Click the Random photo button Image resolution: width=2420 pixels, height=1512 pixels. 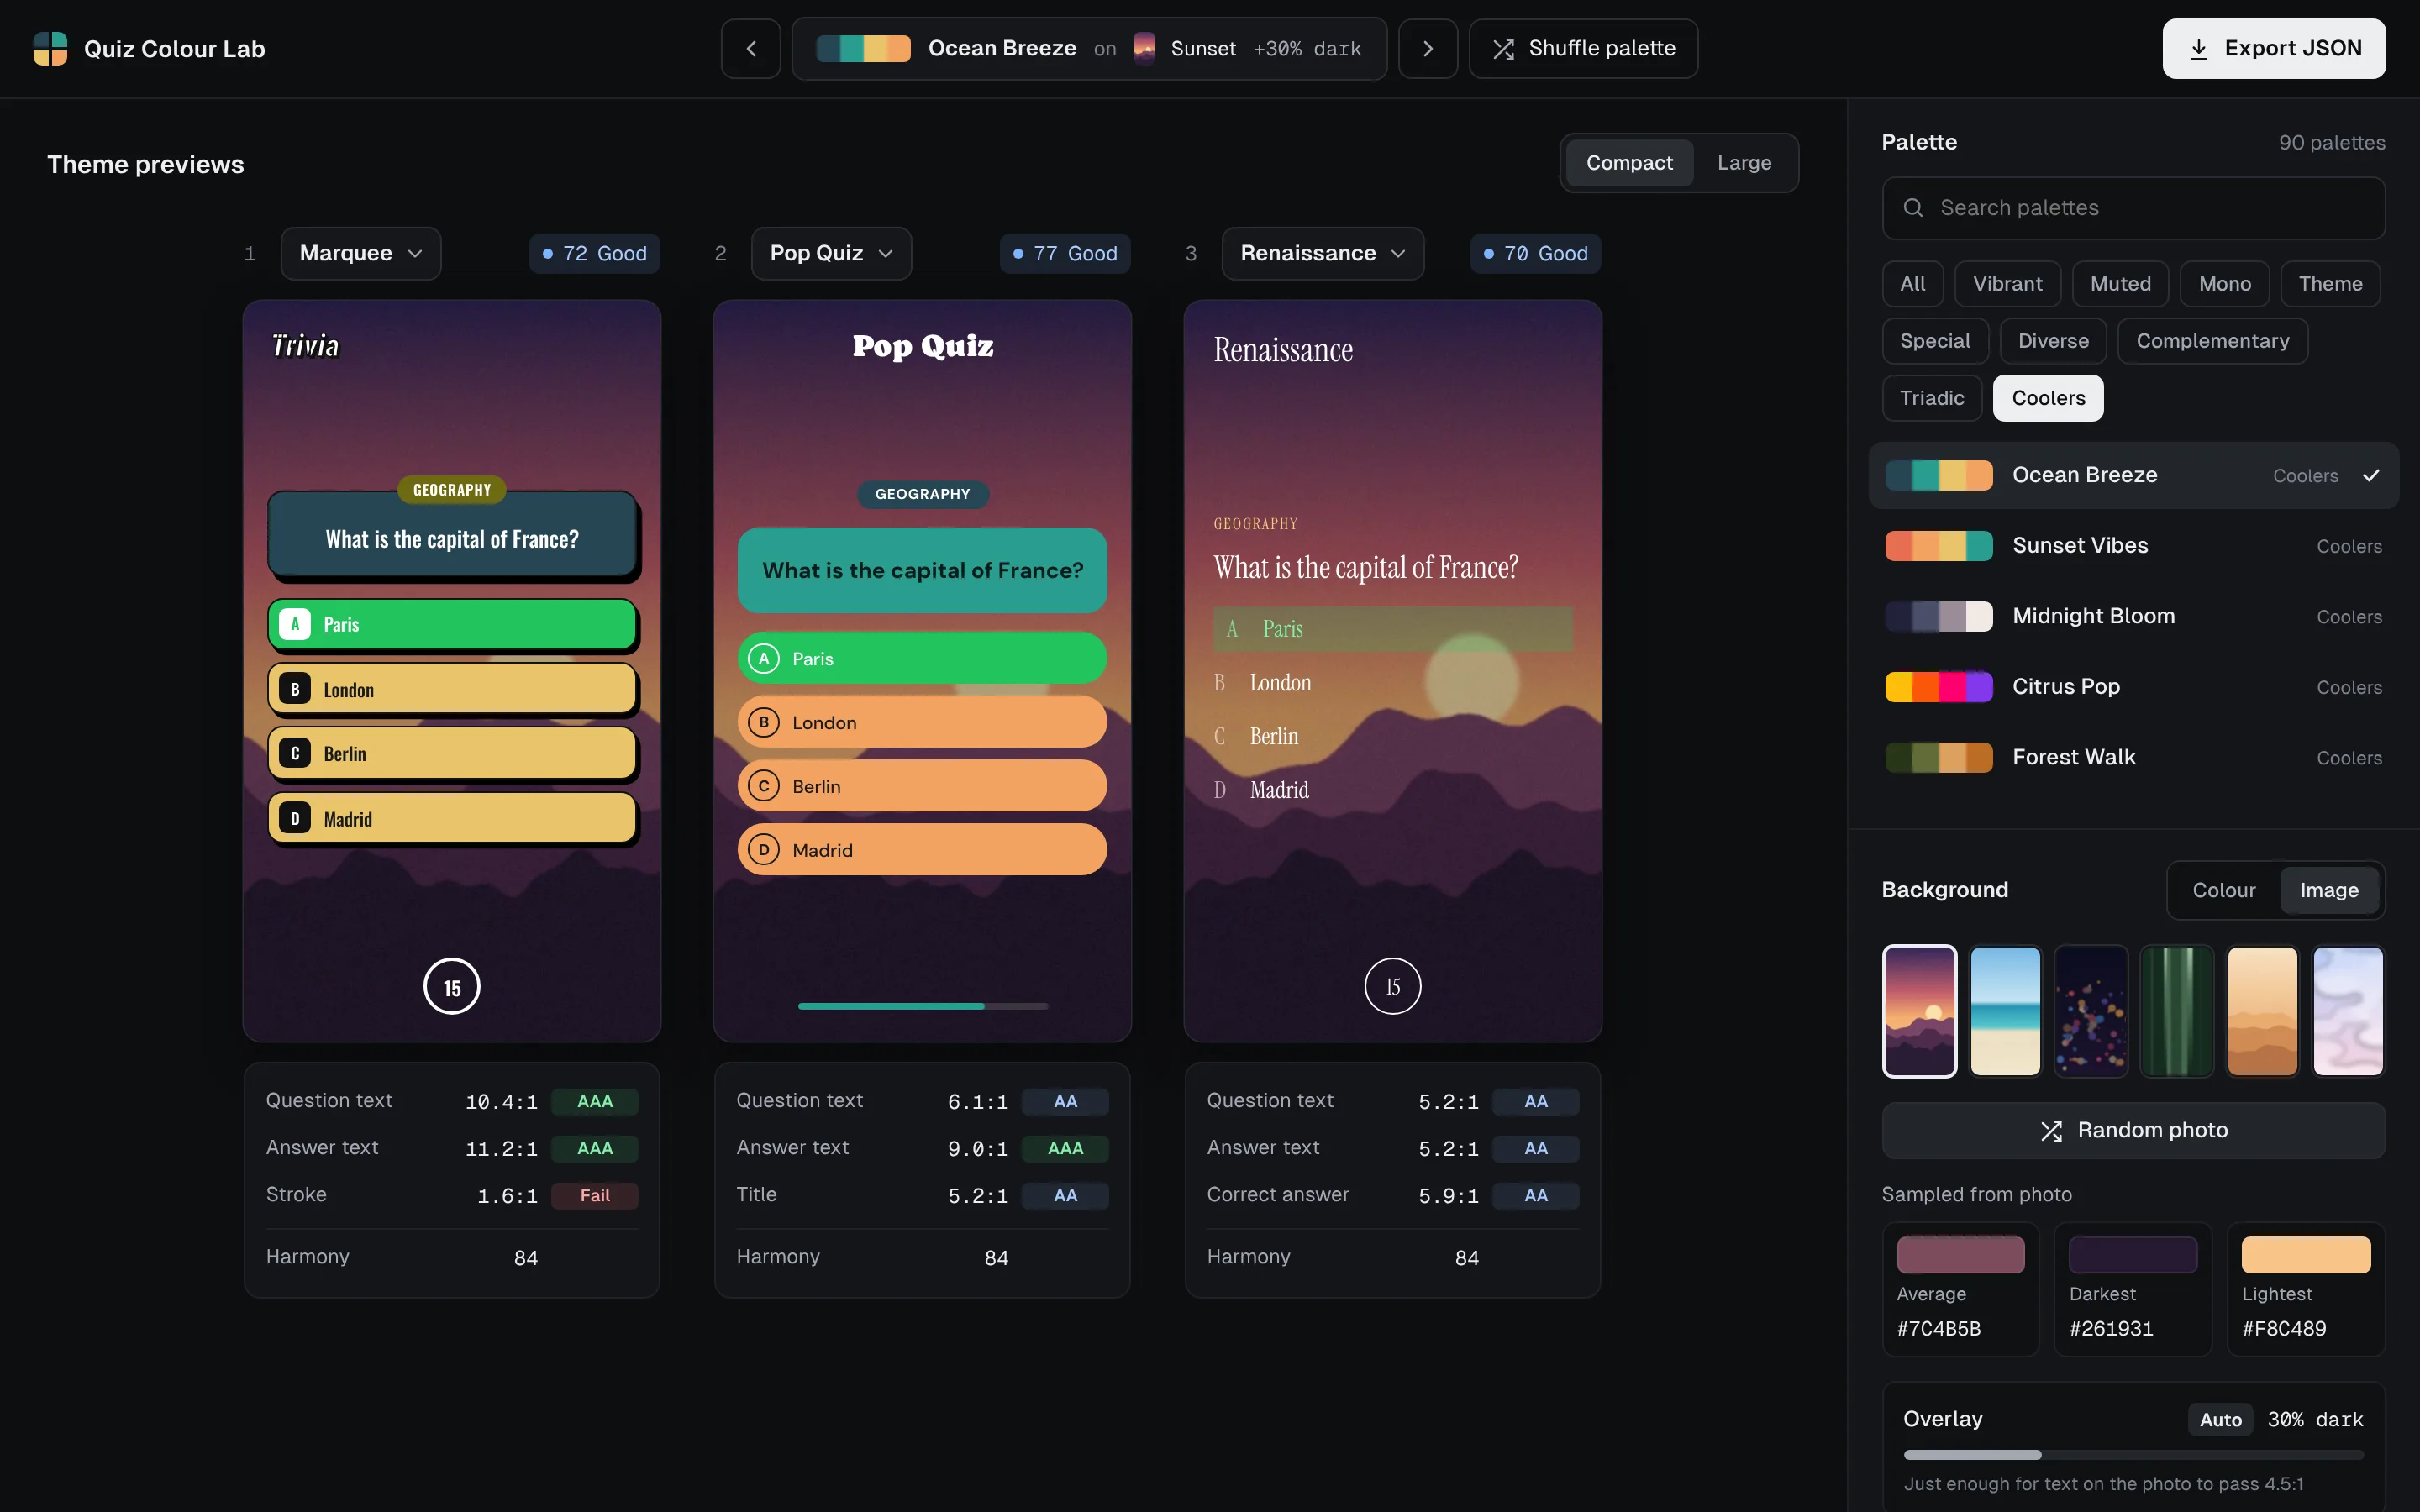pos(2133,1131)
